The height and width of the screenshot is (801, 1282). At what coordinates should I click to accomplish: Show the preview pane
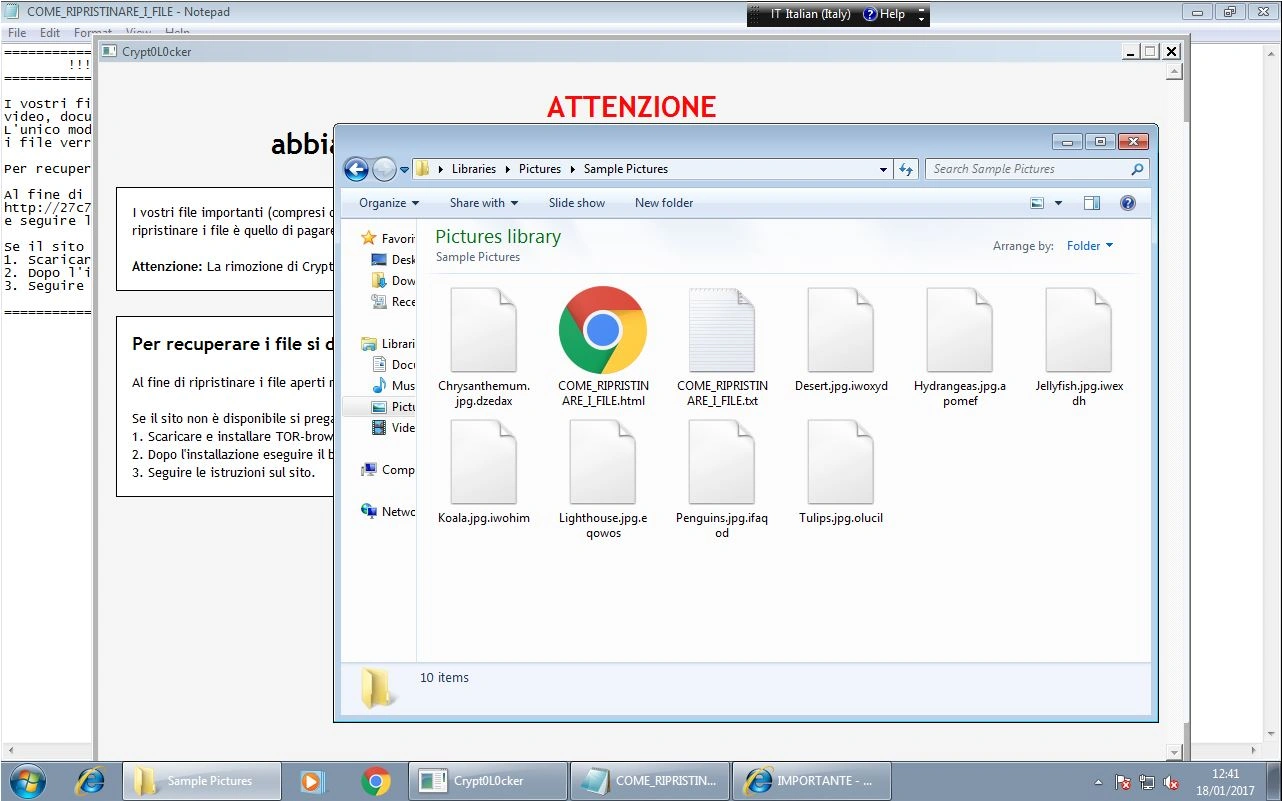[x=1092, y=203]
